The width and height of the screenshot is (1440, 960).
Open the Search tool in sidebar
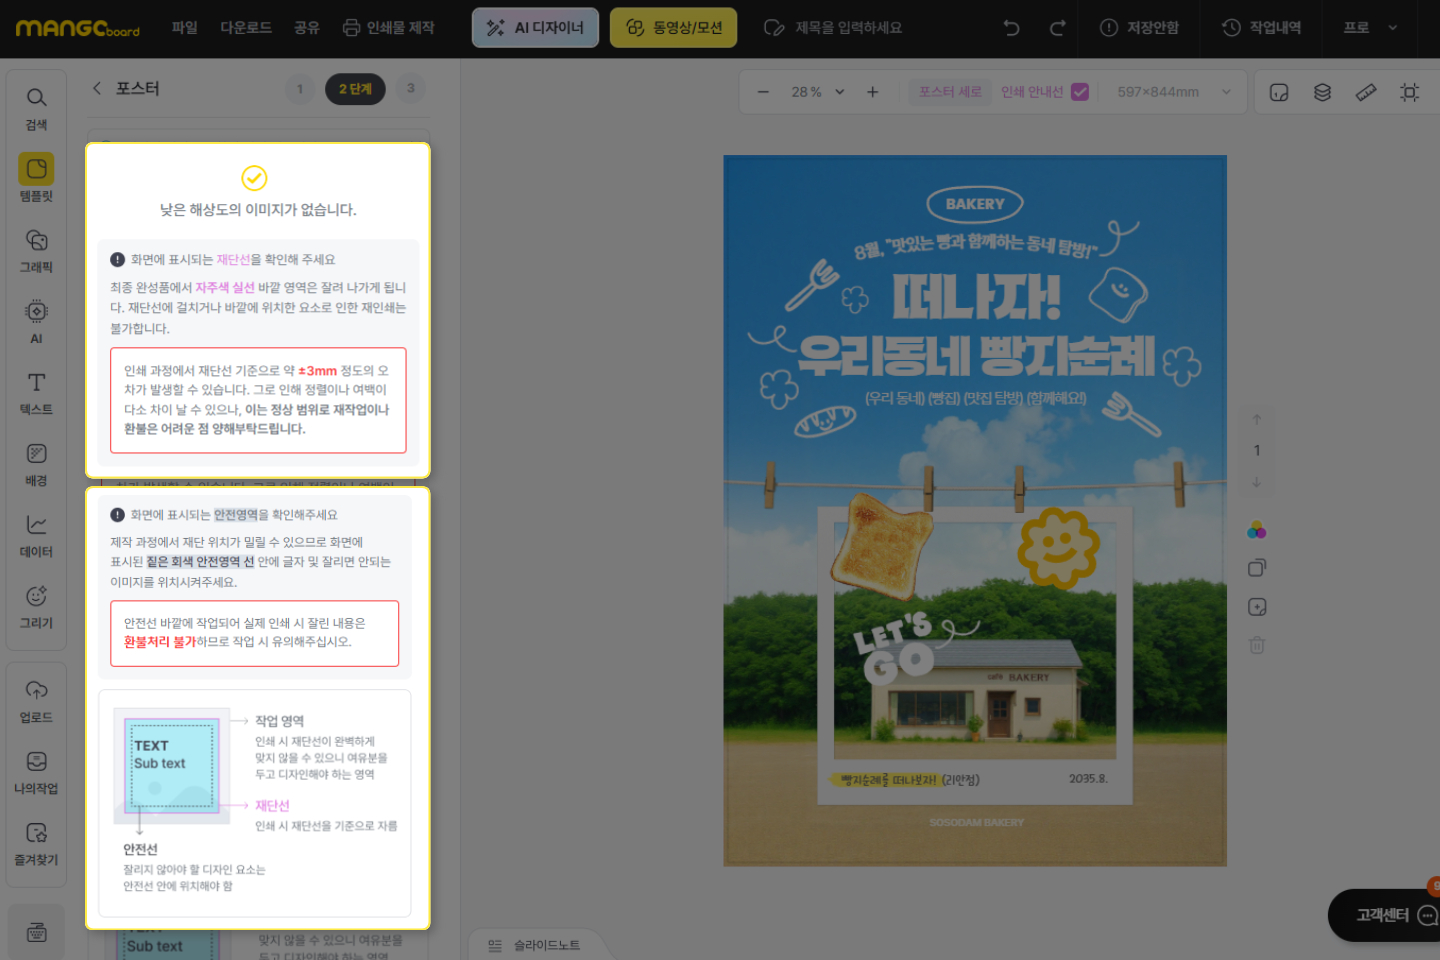click(x=36, y=108)
